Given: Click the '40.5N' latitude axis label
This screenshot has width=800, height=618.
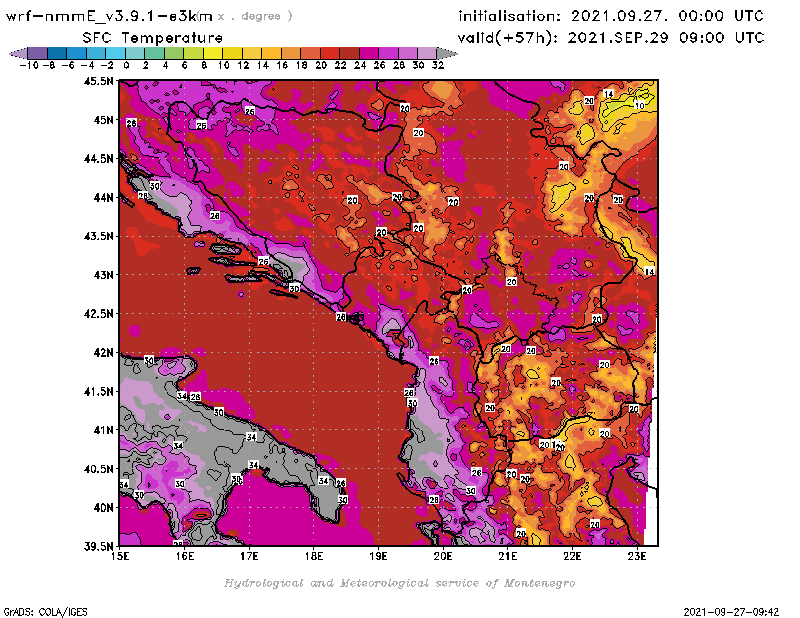Looking at the screenshot, I should click(98, 469).
